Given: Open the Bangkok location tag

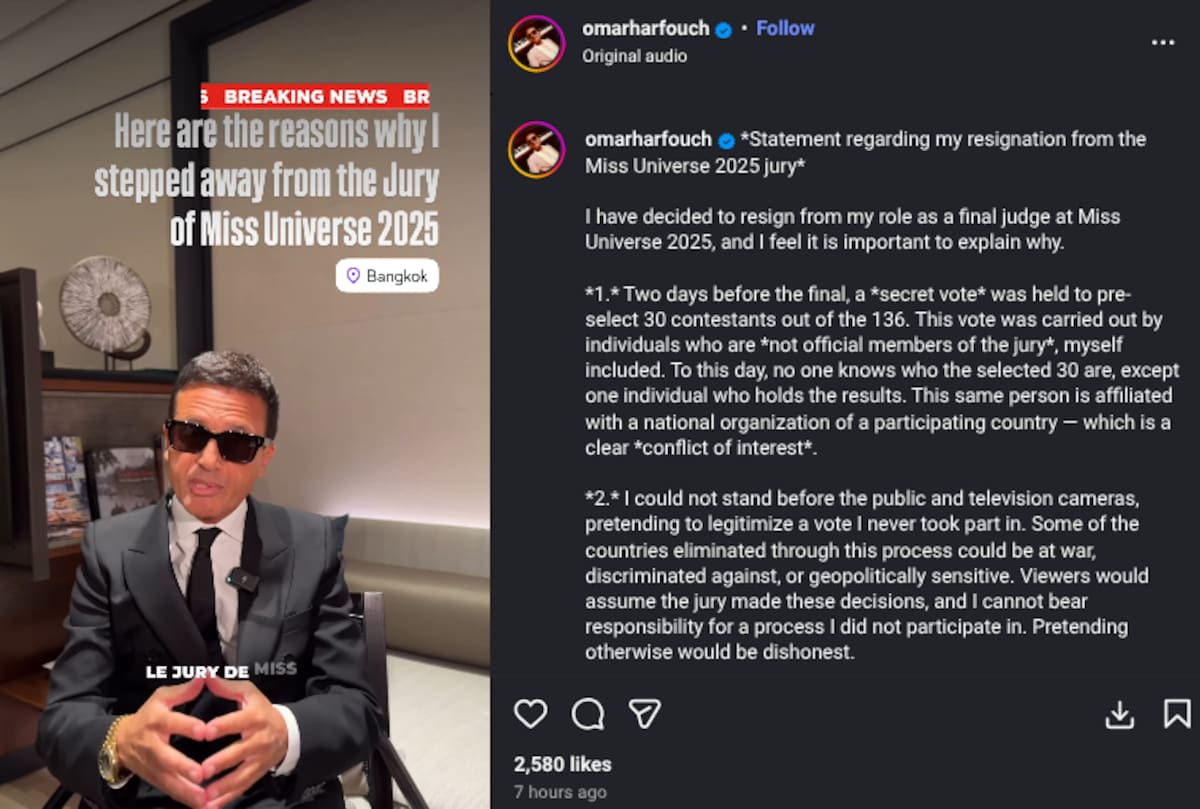Looking at the screenshot, I should tap(387, 276).
